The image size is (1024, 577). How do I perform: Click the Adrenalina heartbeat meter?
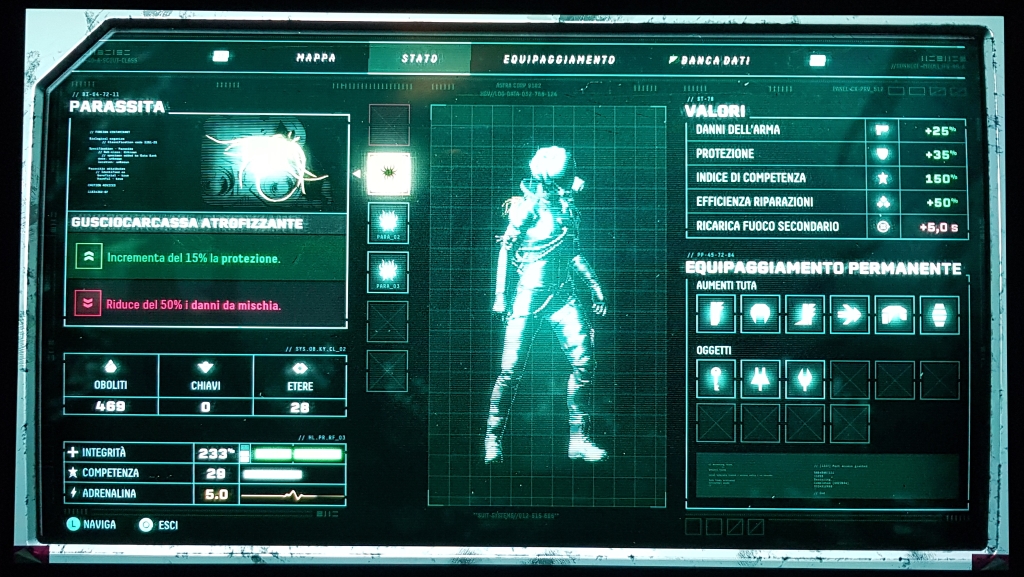[x=293, y=495]
